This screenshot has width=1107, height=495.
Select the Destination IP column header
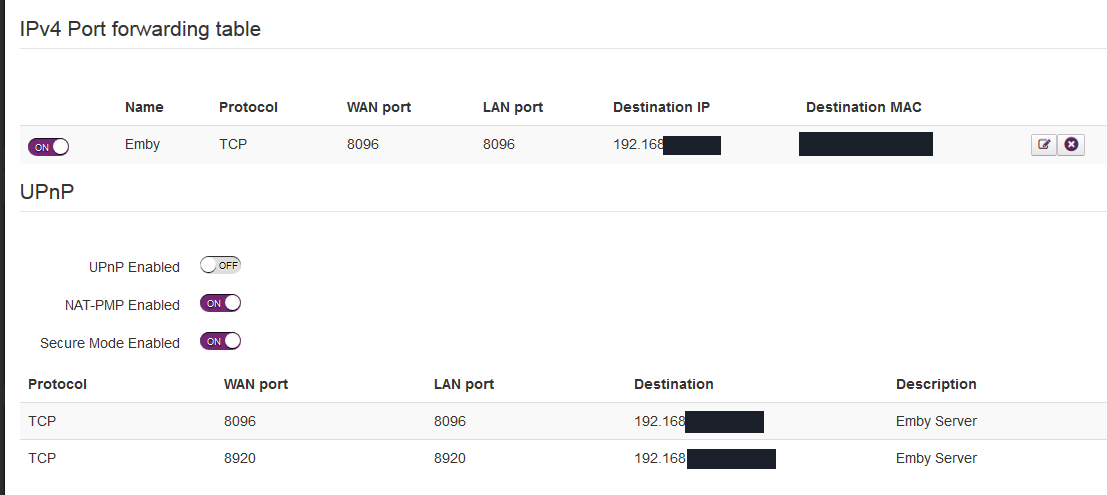click(661, 107)
